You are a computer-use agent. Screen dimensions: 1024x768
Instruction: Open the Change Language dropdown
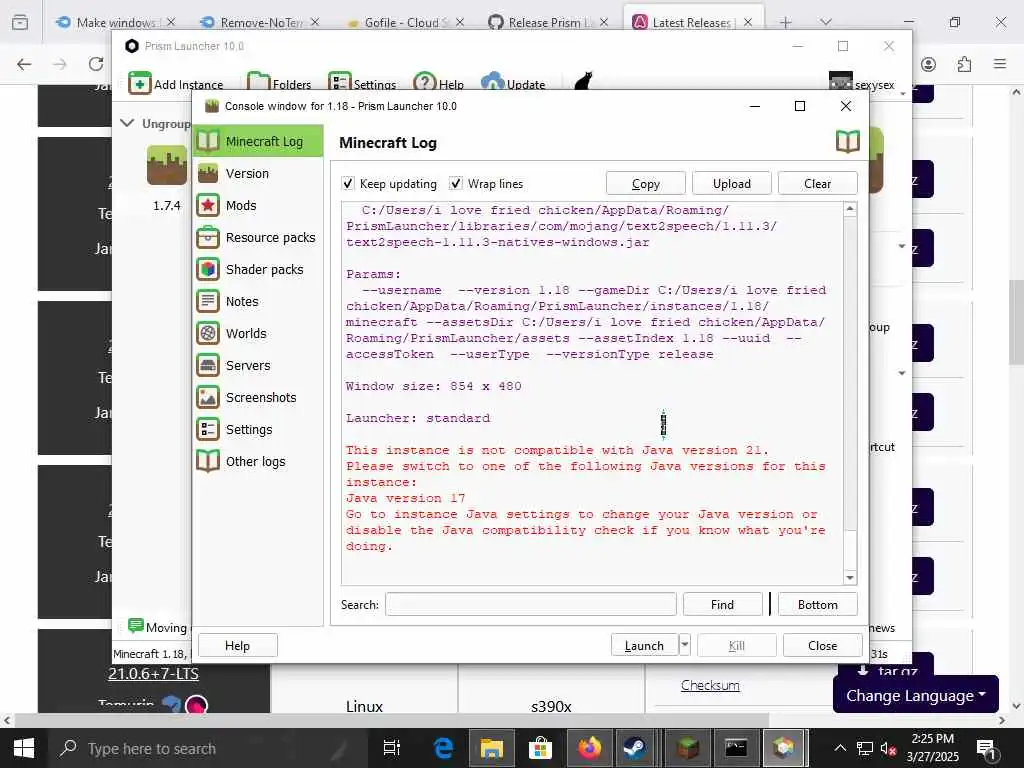pyautogui.click(x=916, y=695)
